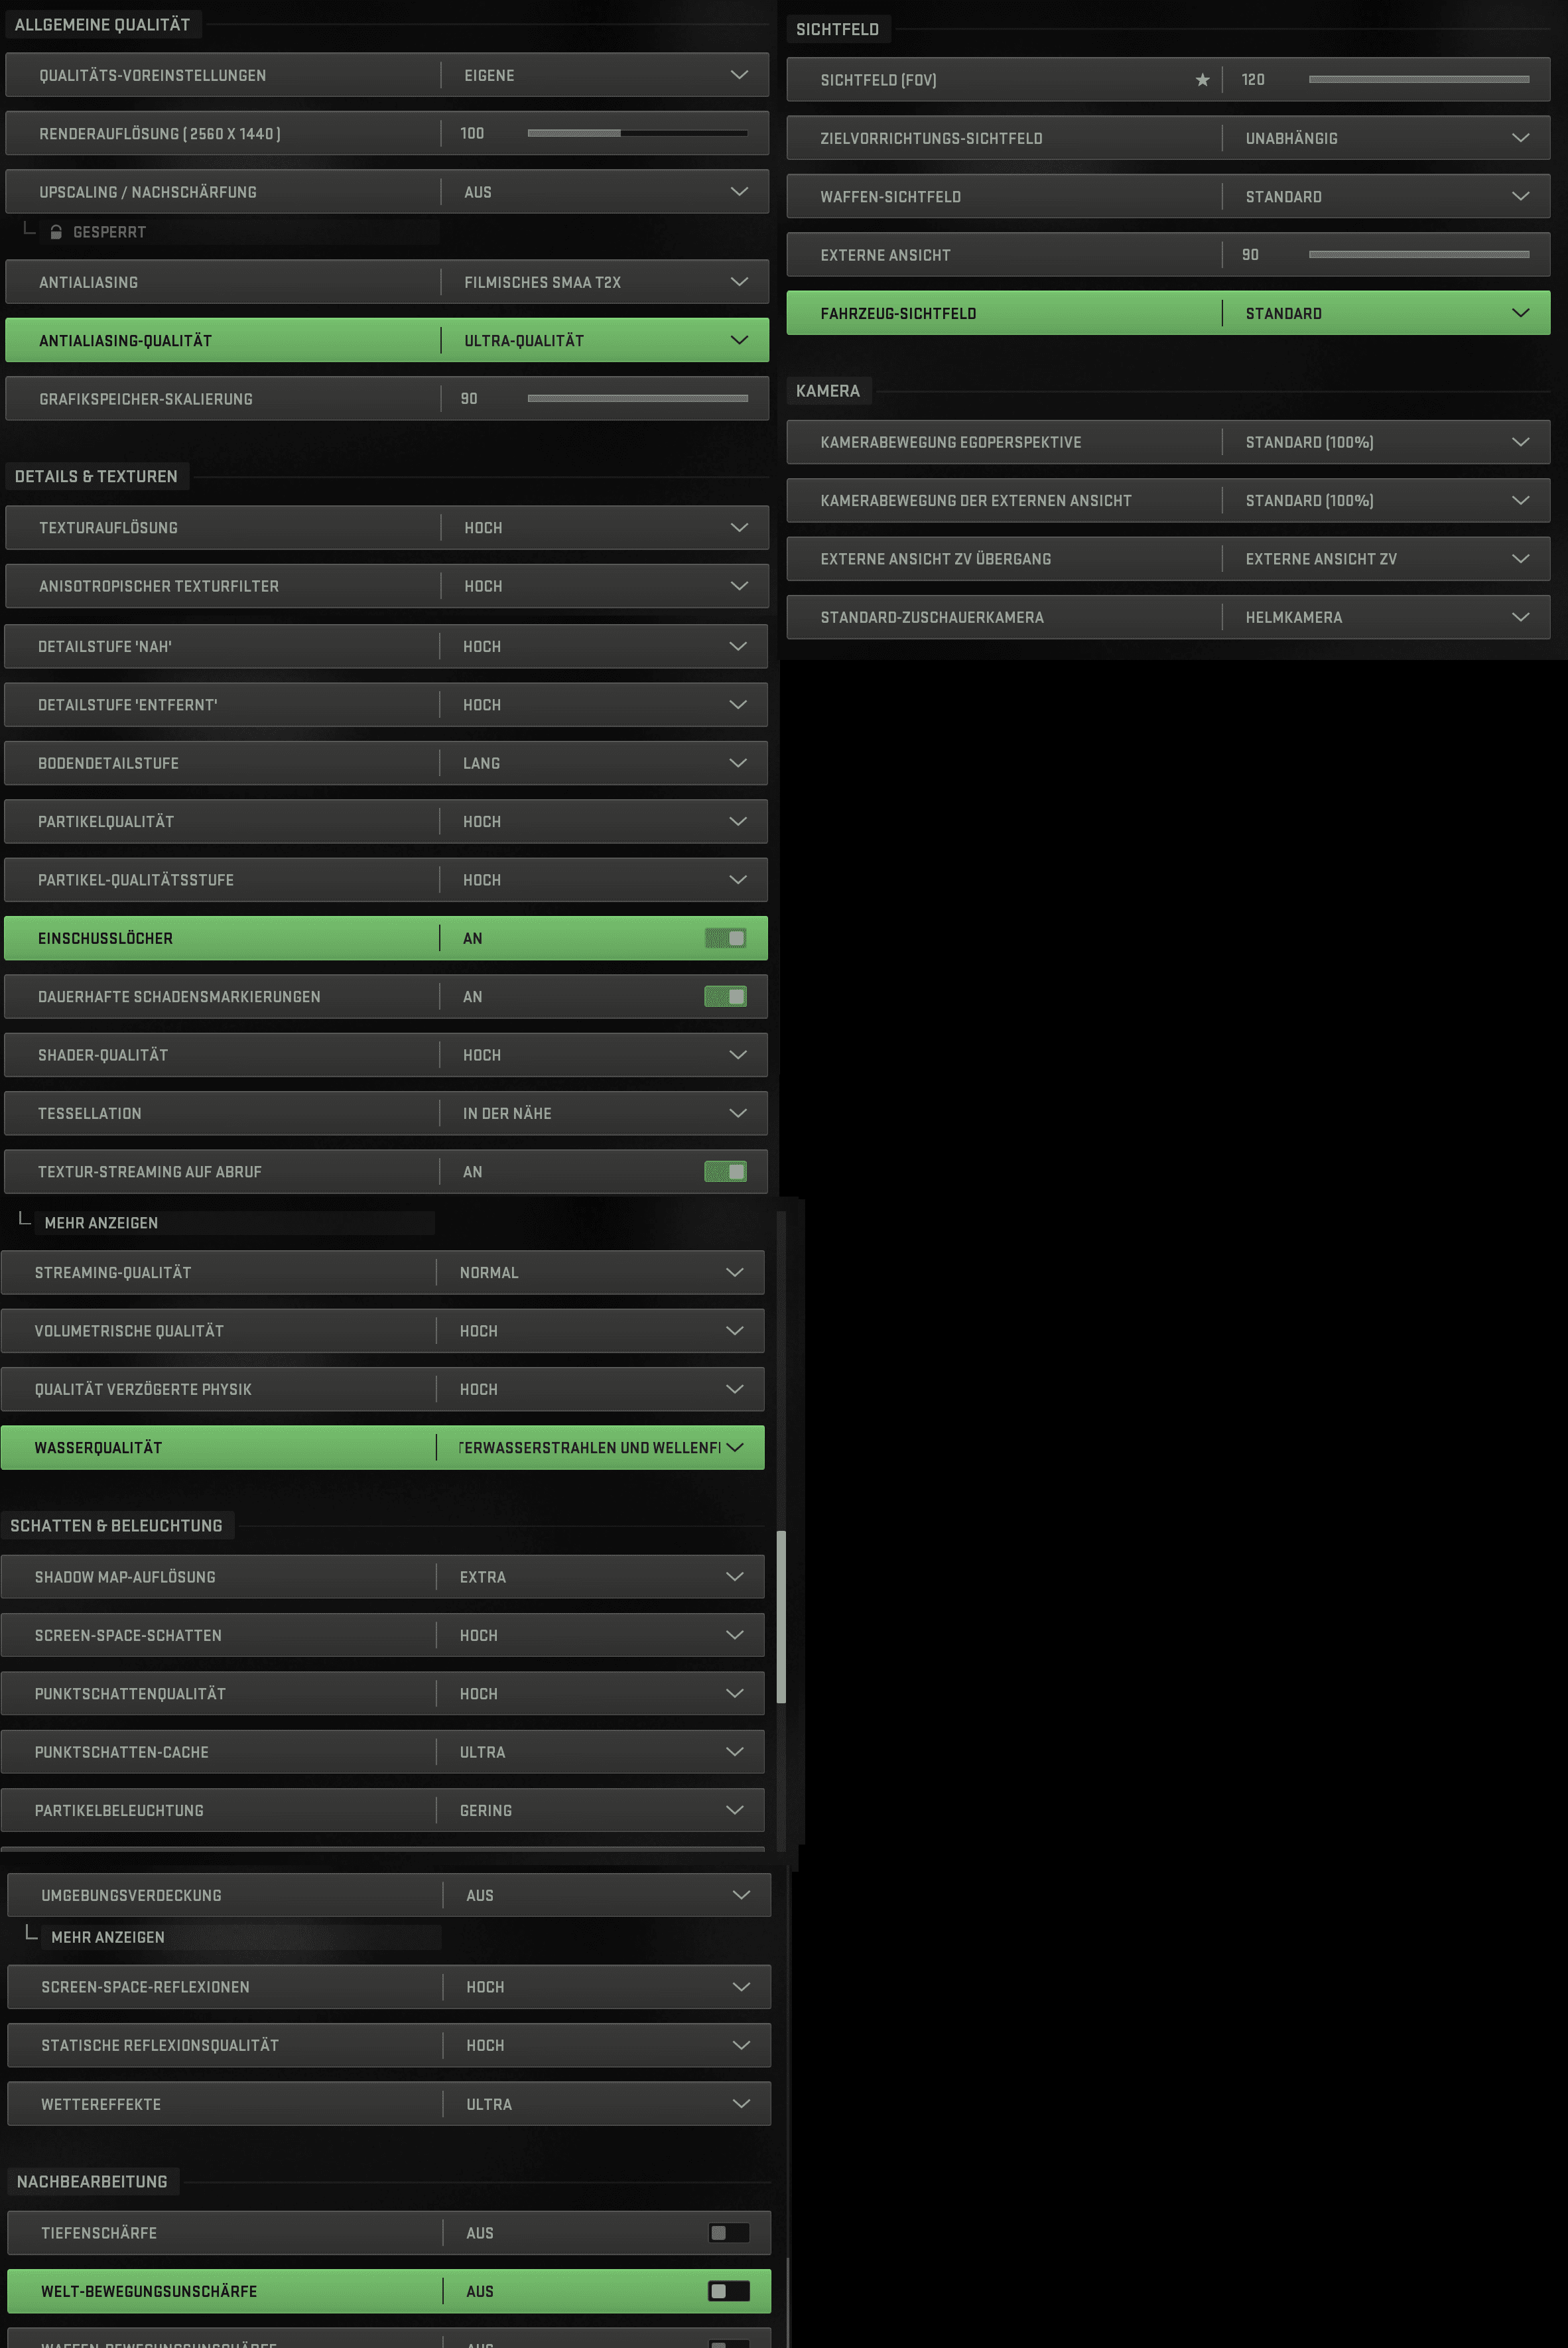Open Qualitäts-Voreinstellungen dropdown
The width and height of the screenshot is (1568, 2348).
(603, 76)
